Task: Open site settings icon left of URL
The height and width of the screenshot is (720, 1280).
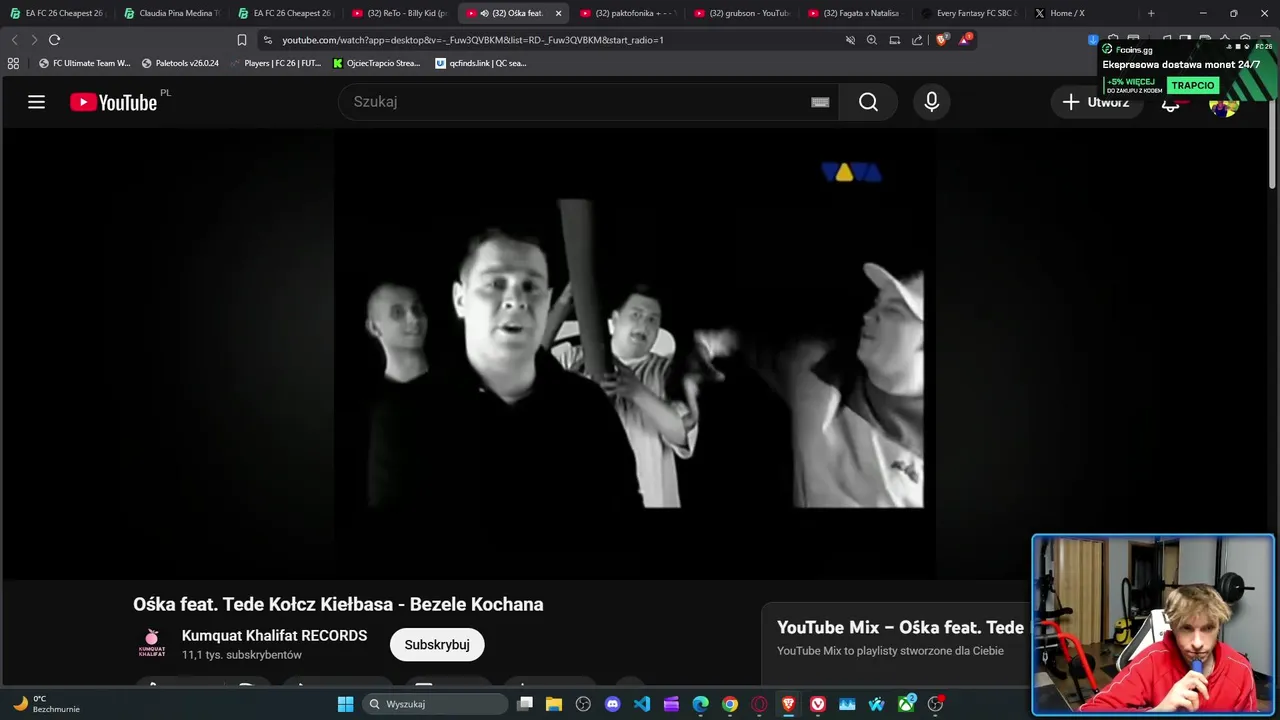Action: click(268, 40)
